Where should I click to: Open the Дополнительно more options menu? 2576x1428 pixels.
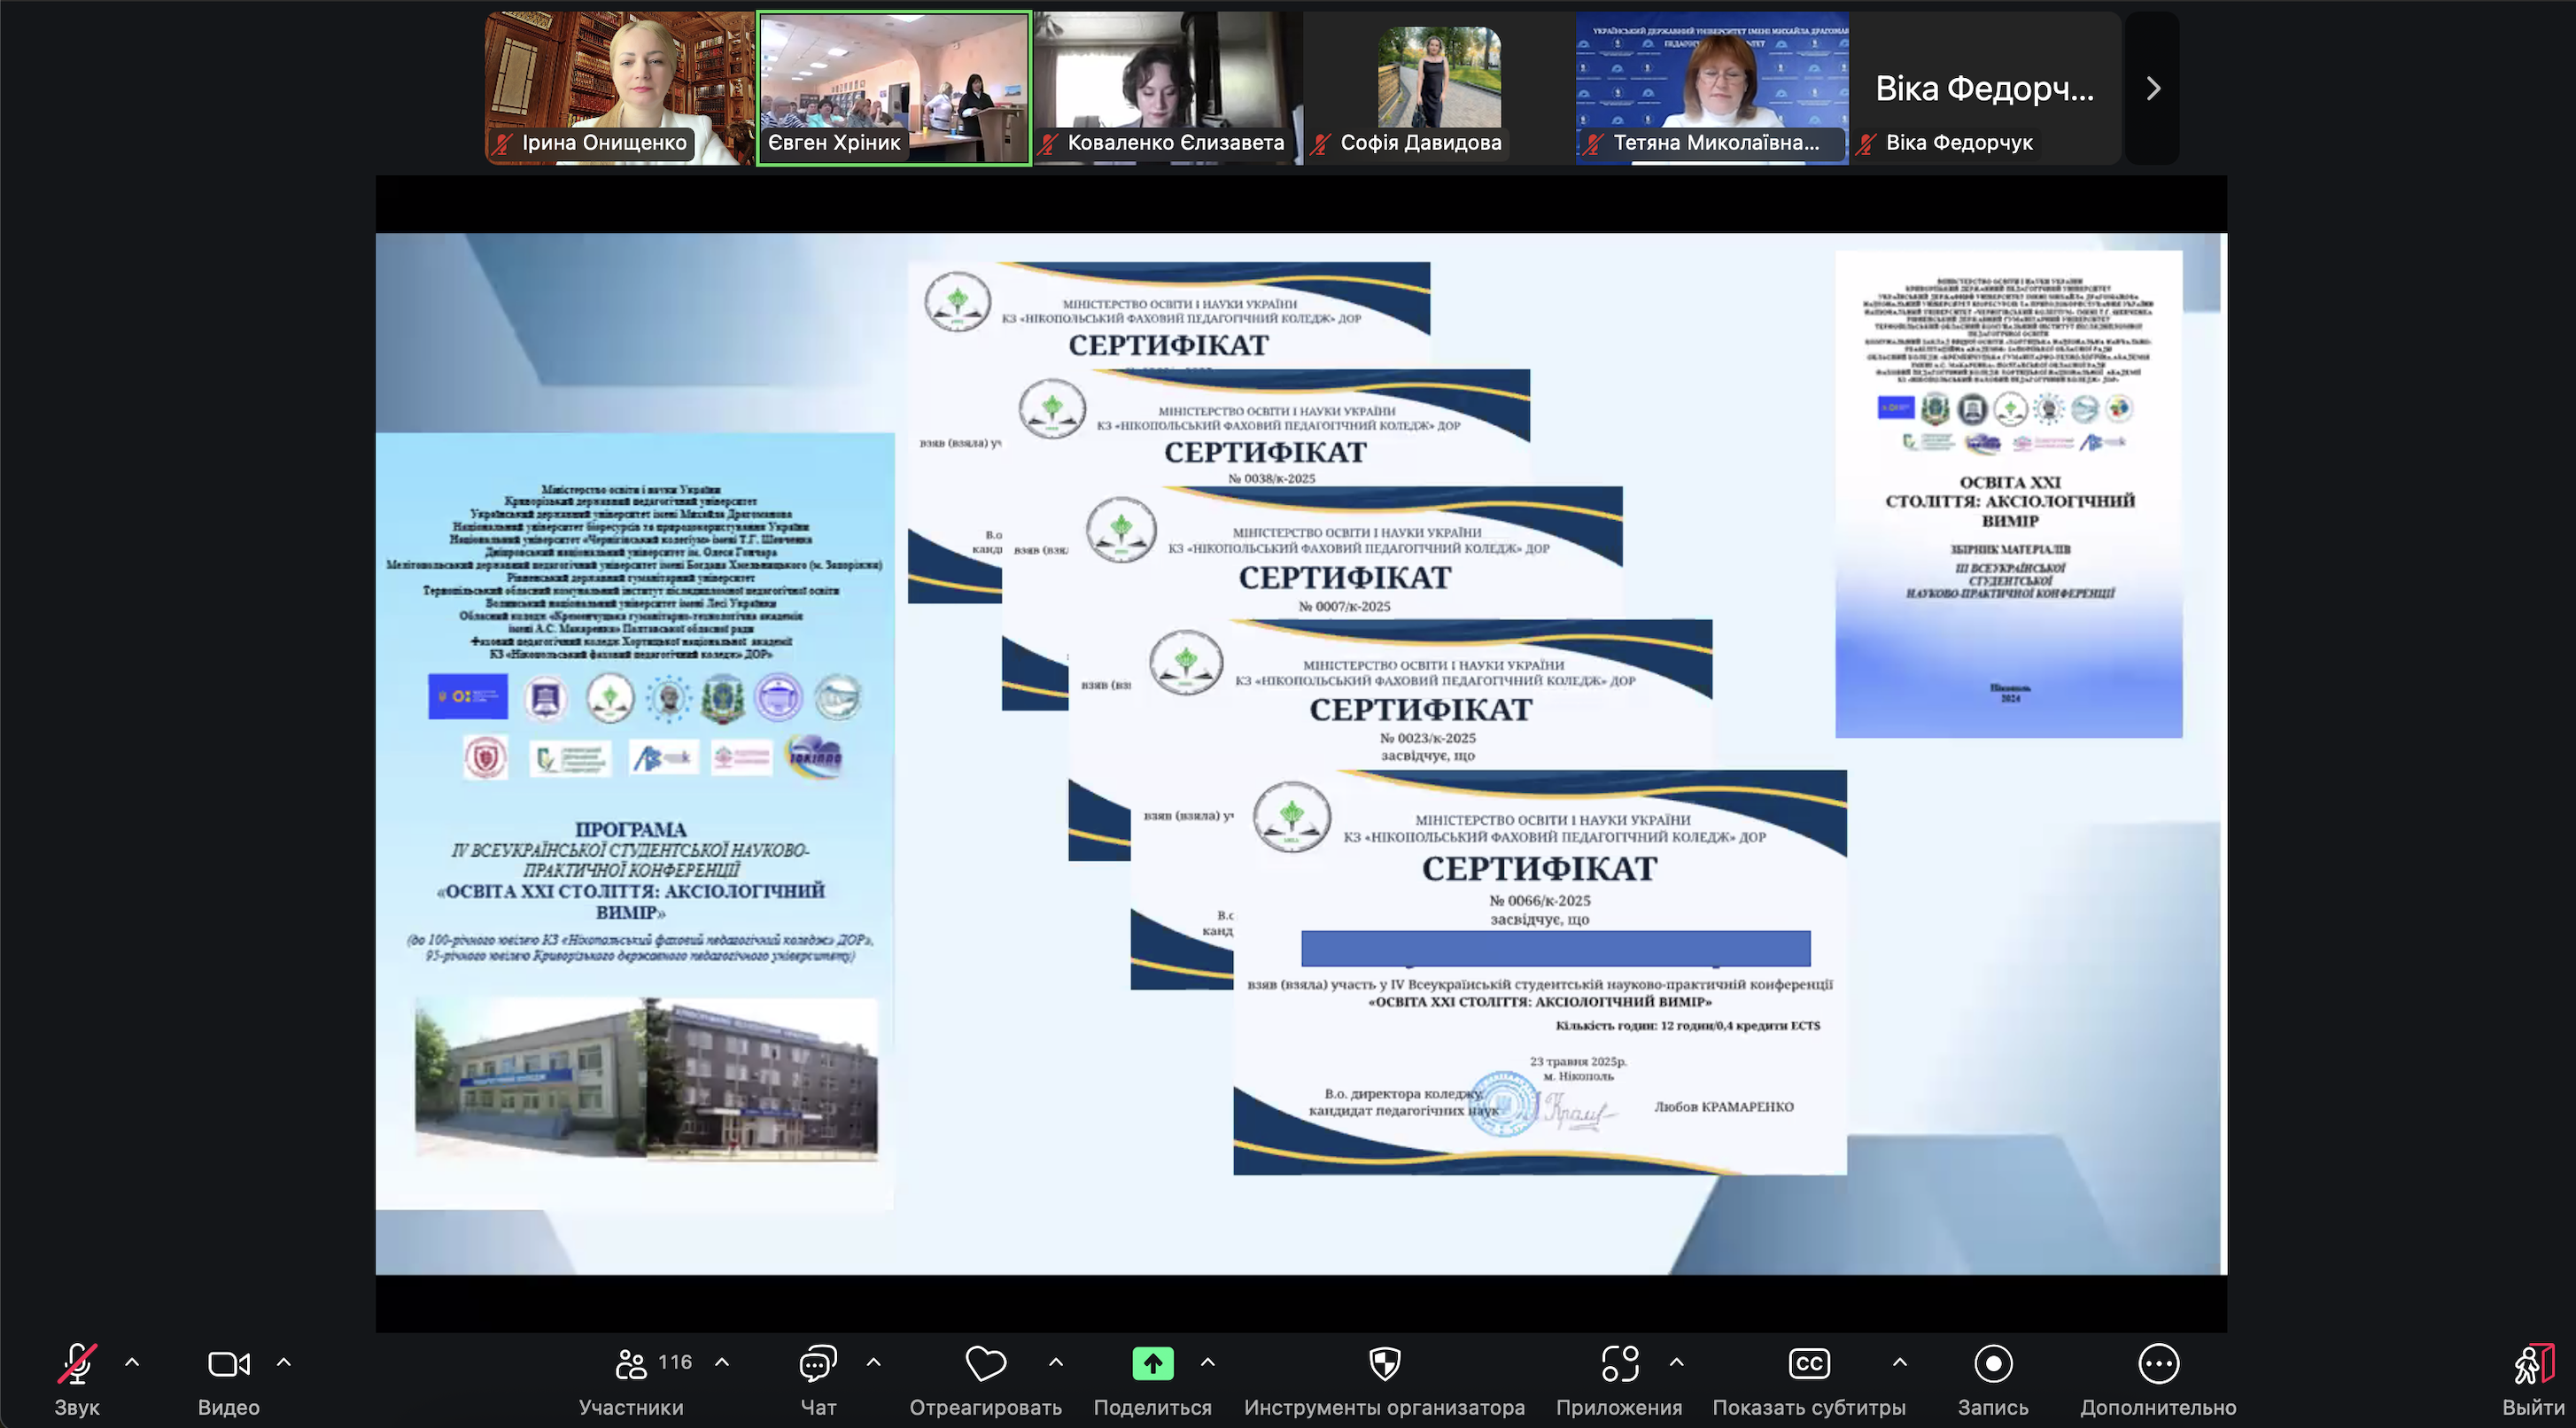point(2158,1364)
